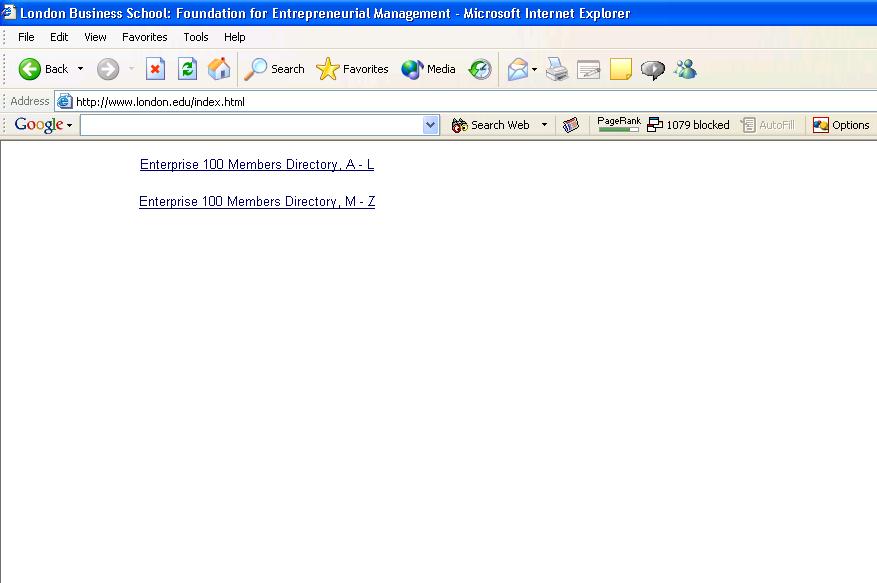Click the Search Web button
Viewport: 877px width, 583px height.
491,125
